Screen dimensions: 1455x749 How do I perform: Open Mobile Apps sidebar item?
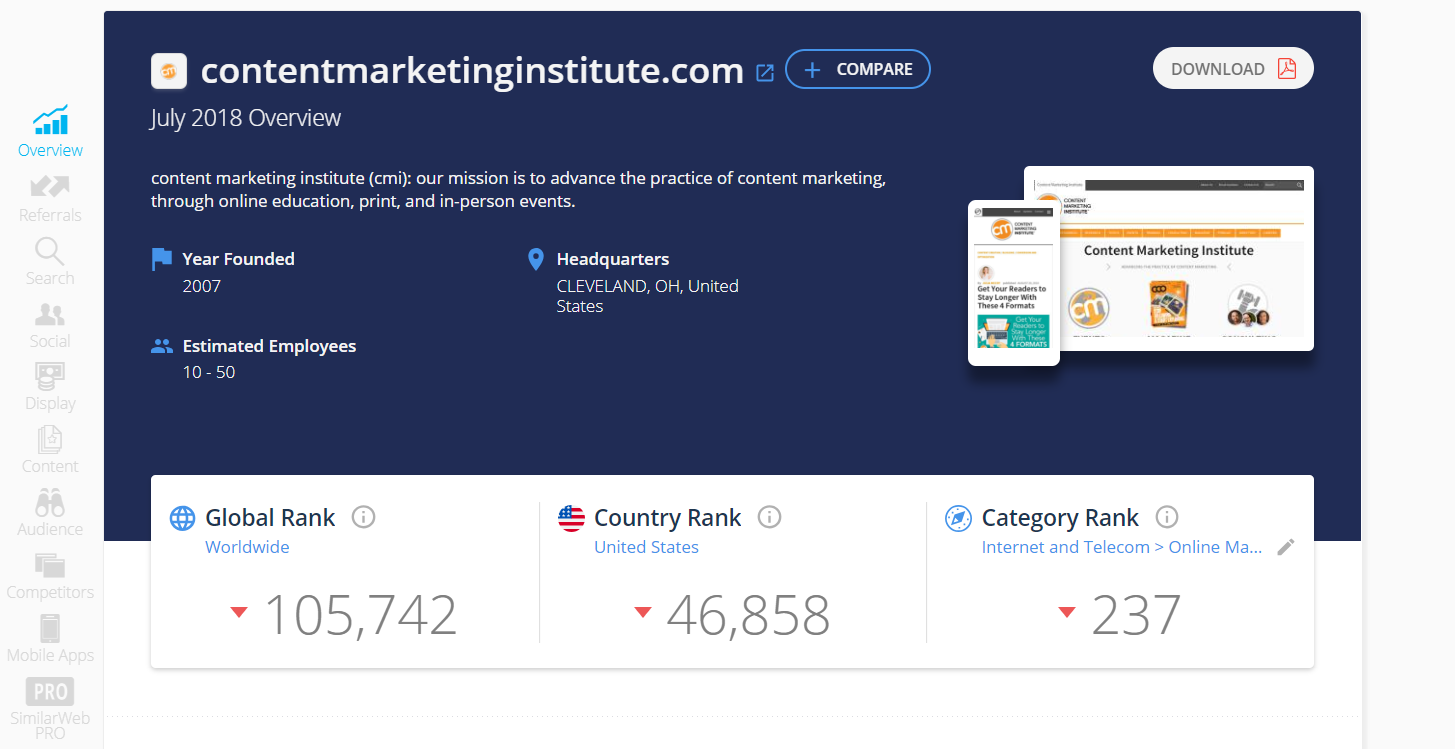(x=50, y=640)
